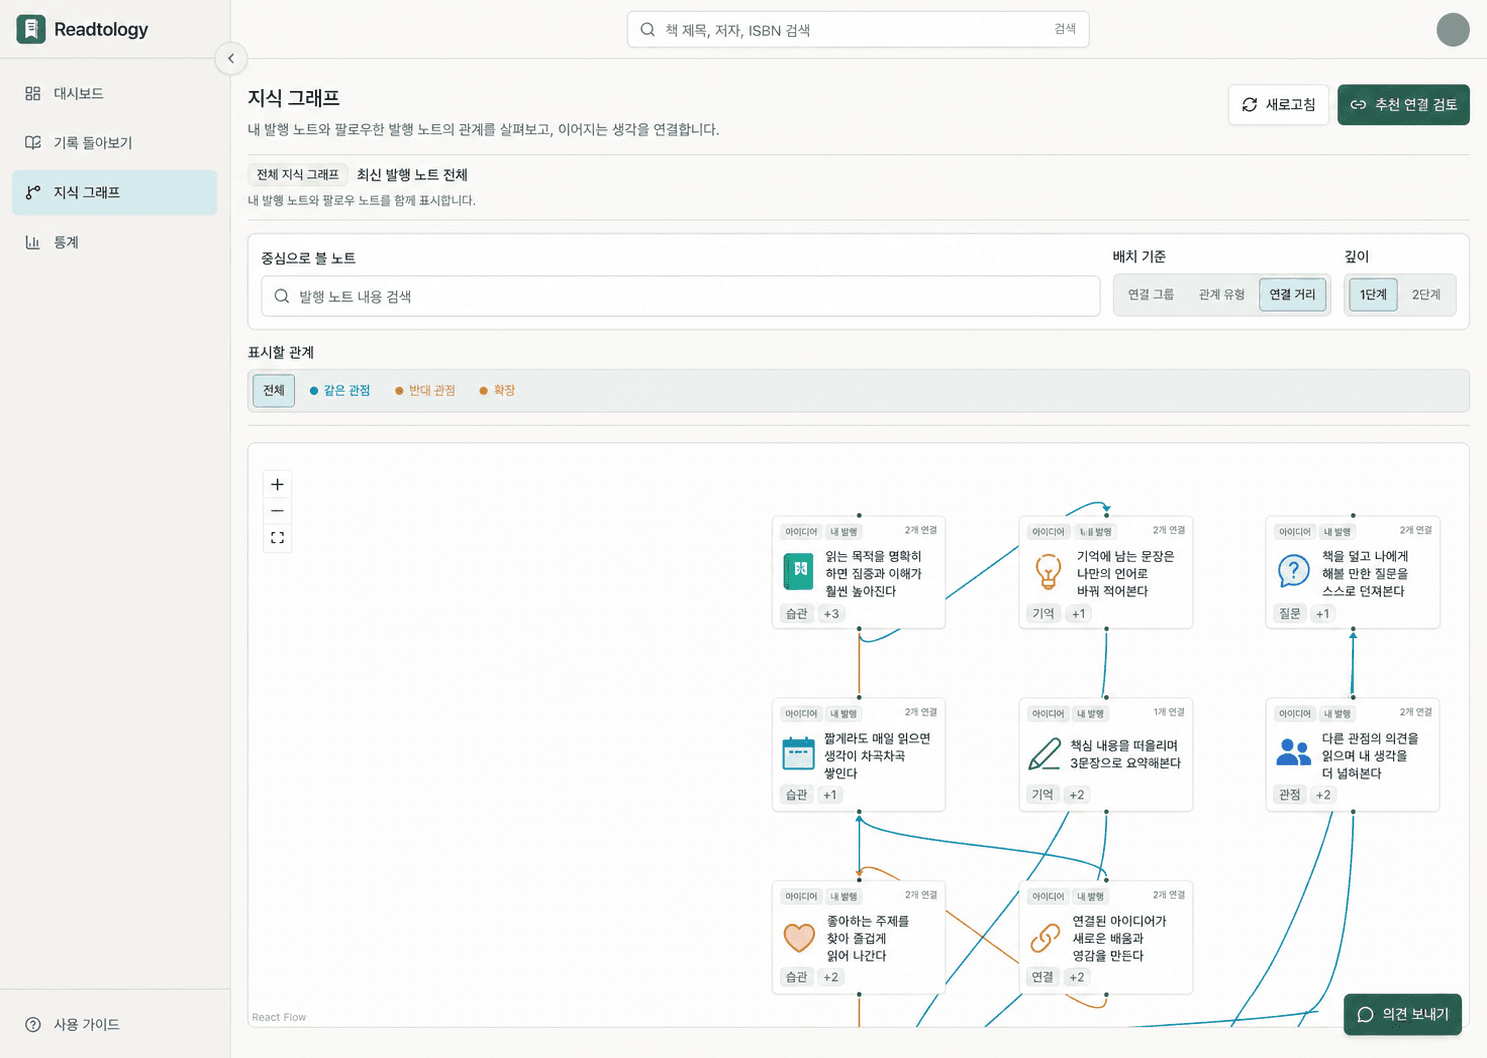Click the zoom in plus control
The height and width of the screenshot is (1058, 1487).
point(277,484)
